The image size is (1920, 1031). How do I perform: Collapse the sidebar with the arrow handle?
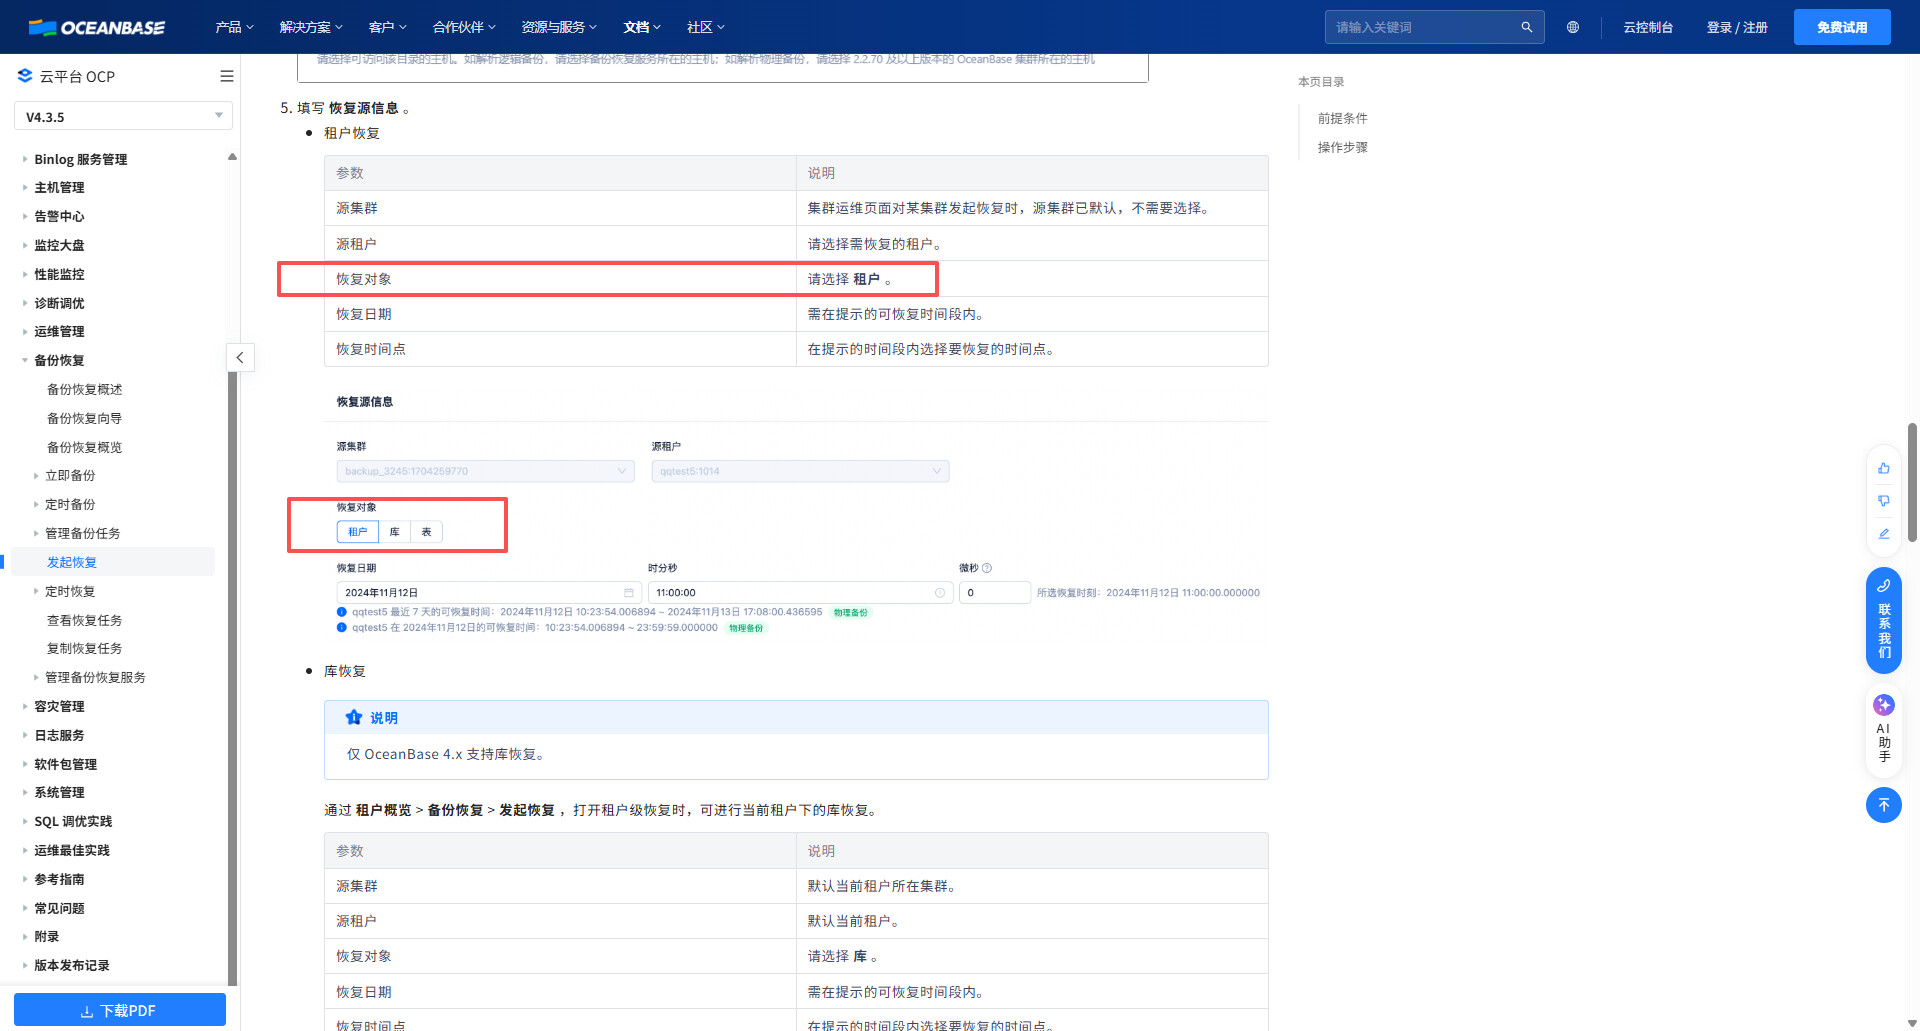pyautogui.click(x=240, y=358)
